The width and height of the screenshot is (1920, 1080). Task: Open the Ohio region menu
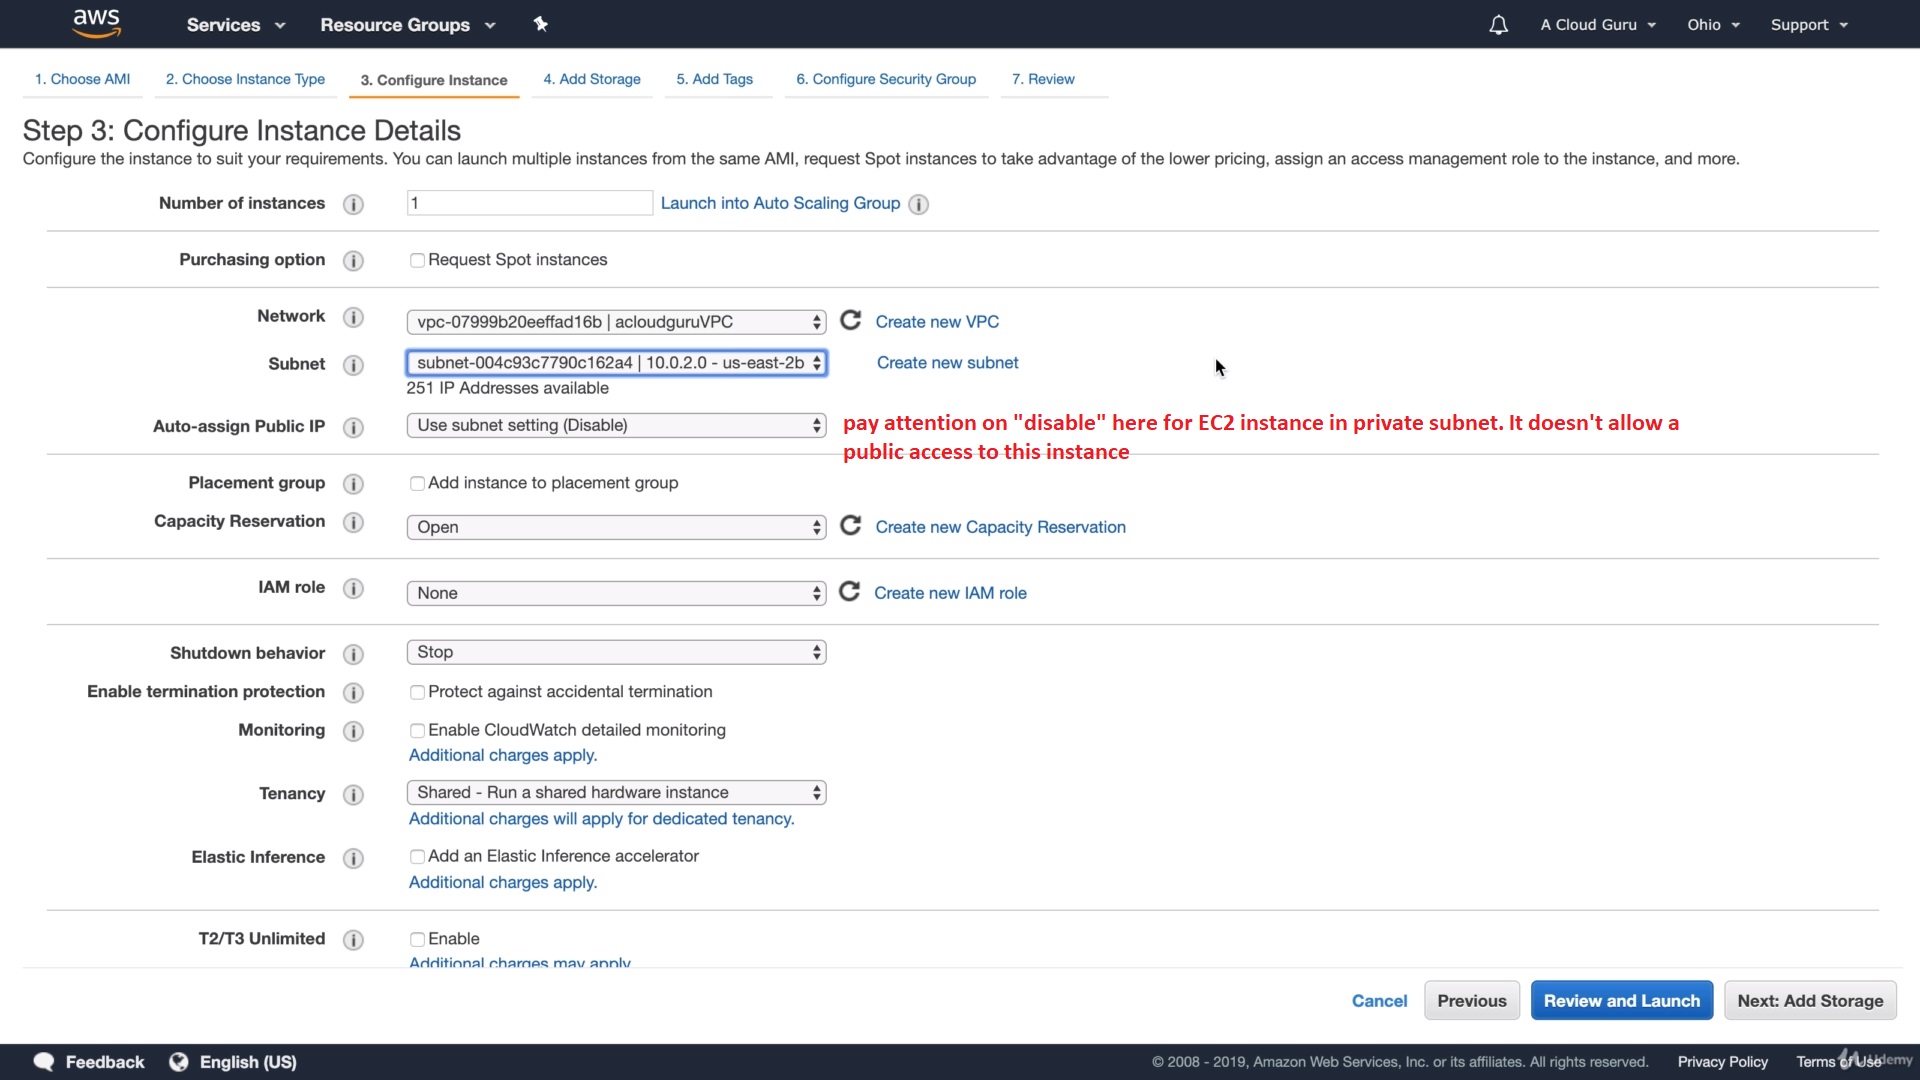[x=1713, y=25]
